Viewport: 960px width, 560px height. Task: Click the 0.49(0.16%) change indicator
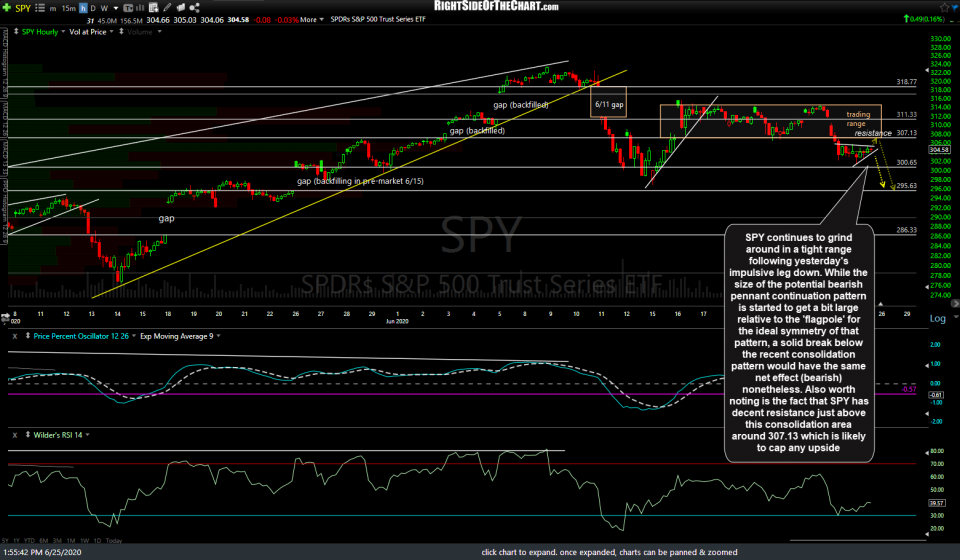[924, 20]
